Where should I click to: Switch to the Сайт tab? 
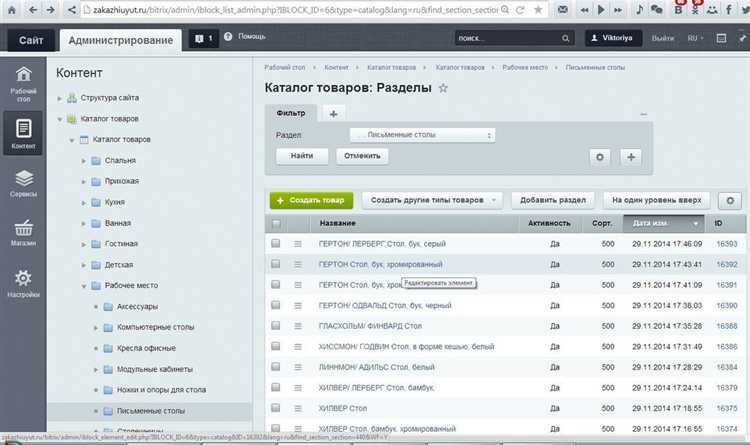coord(31,40)
